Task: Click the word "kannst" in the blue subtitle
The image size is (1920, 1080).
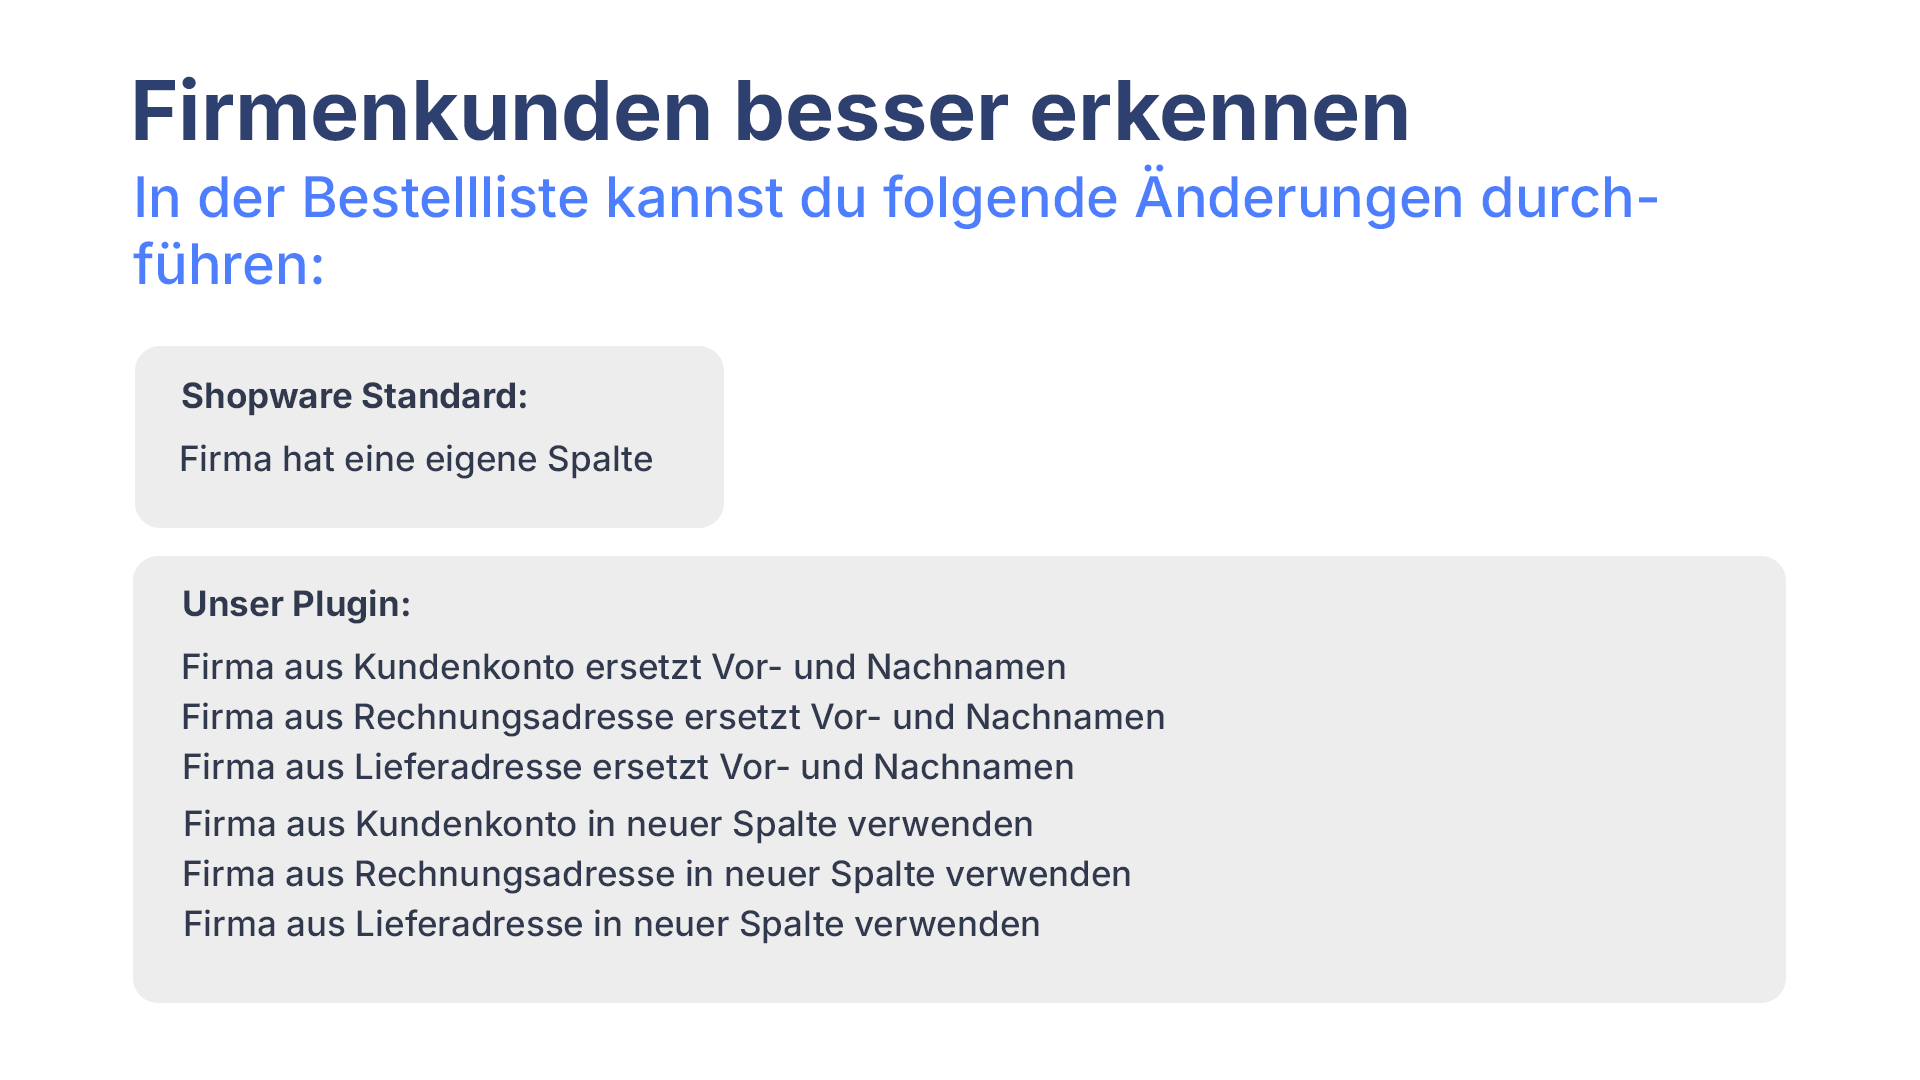Action: pos(696,197)
